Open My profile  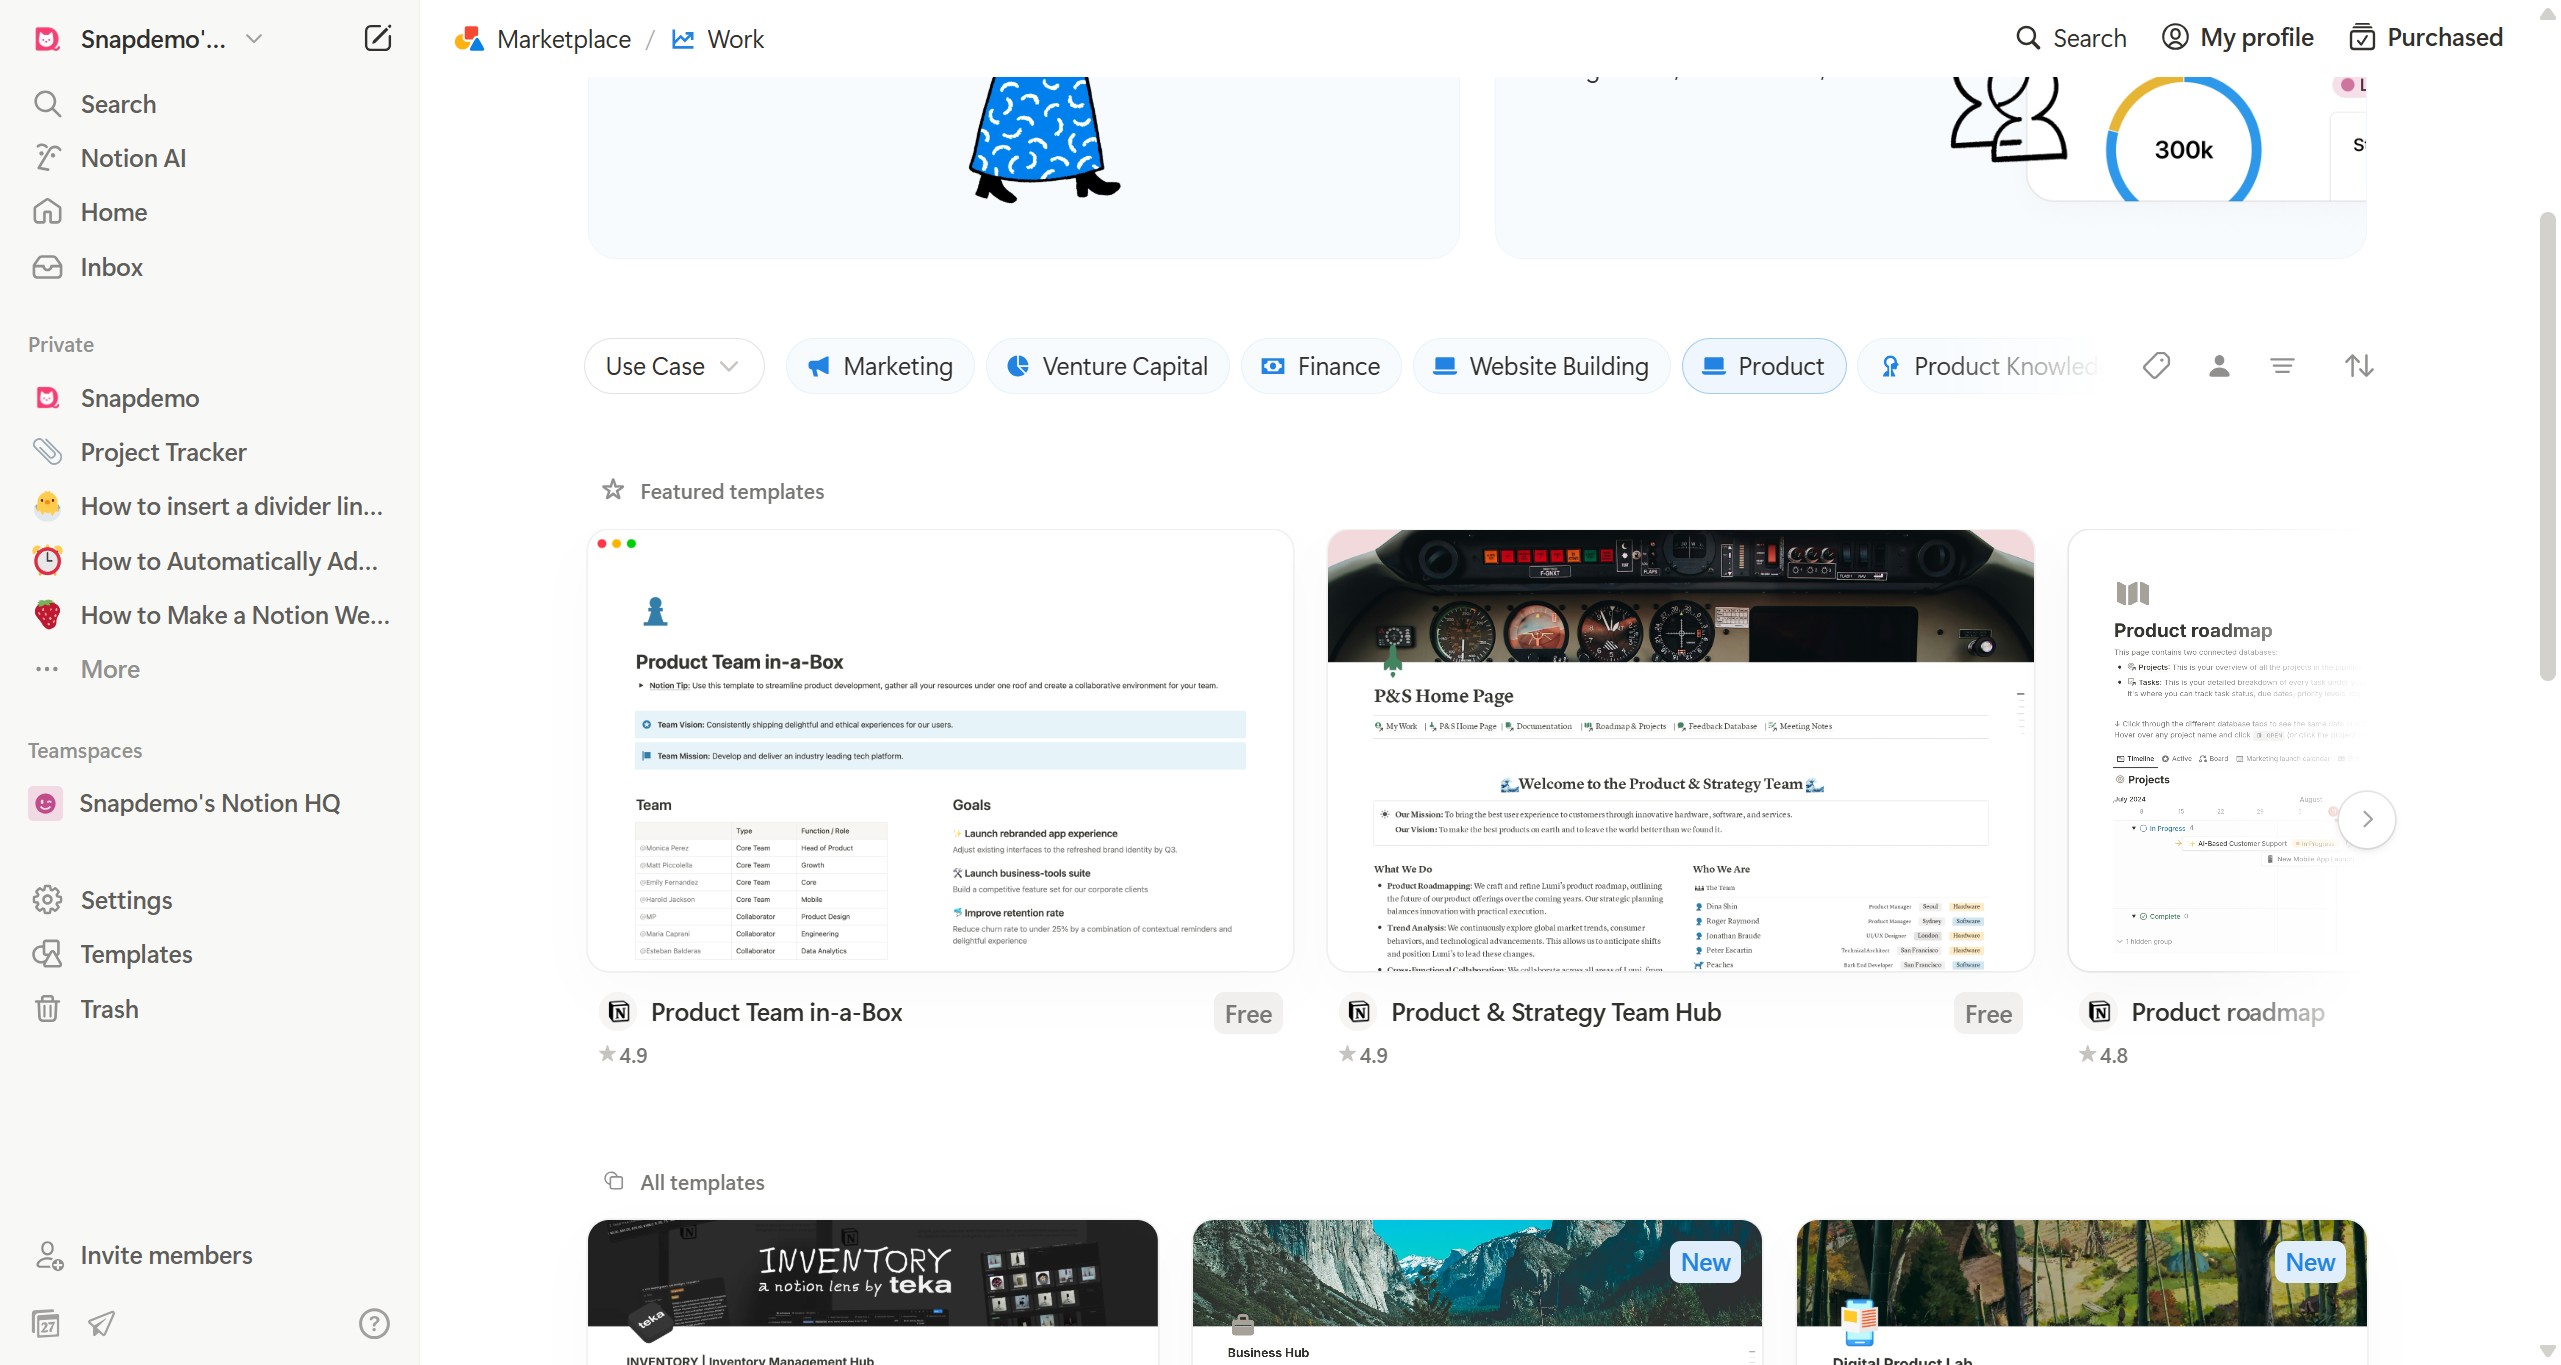click(x=2238, y=38)
